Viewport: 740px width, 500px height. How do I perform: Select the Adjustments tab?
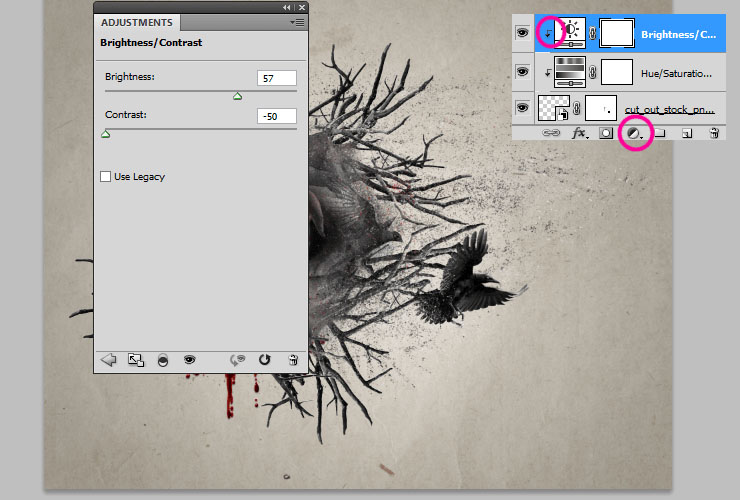click(x=137, y=22)
